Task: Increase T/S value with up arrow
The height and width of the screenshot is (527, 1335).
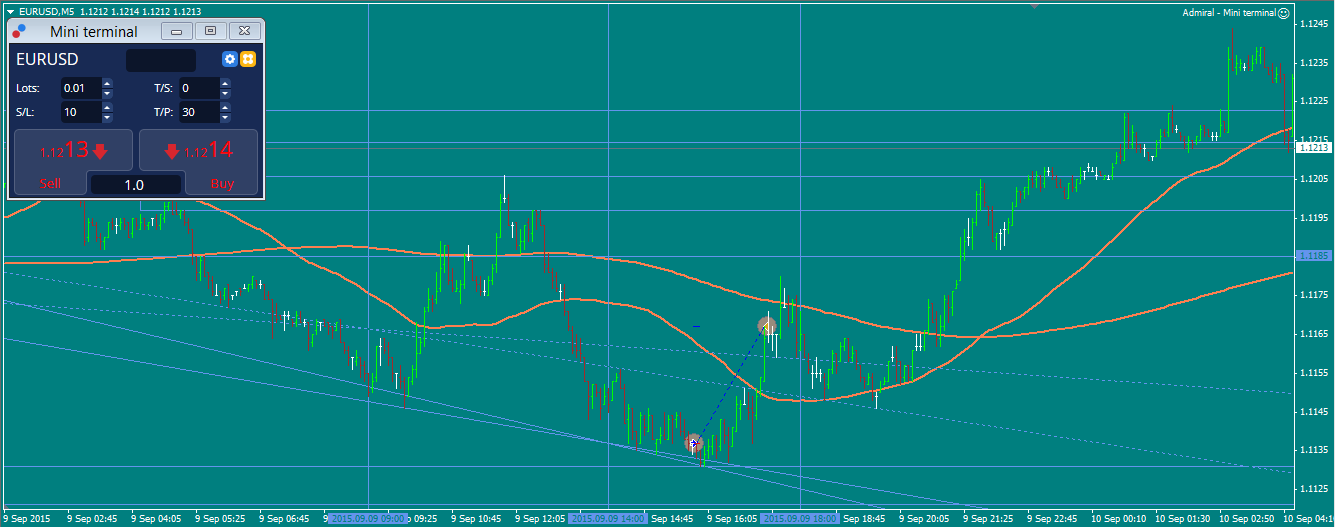Action: pos(225,83)
